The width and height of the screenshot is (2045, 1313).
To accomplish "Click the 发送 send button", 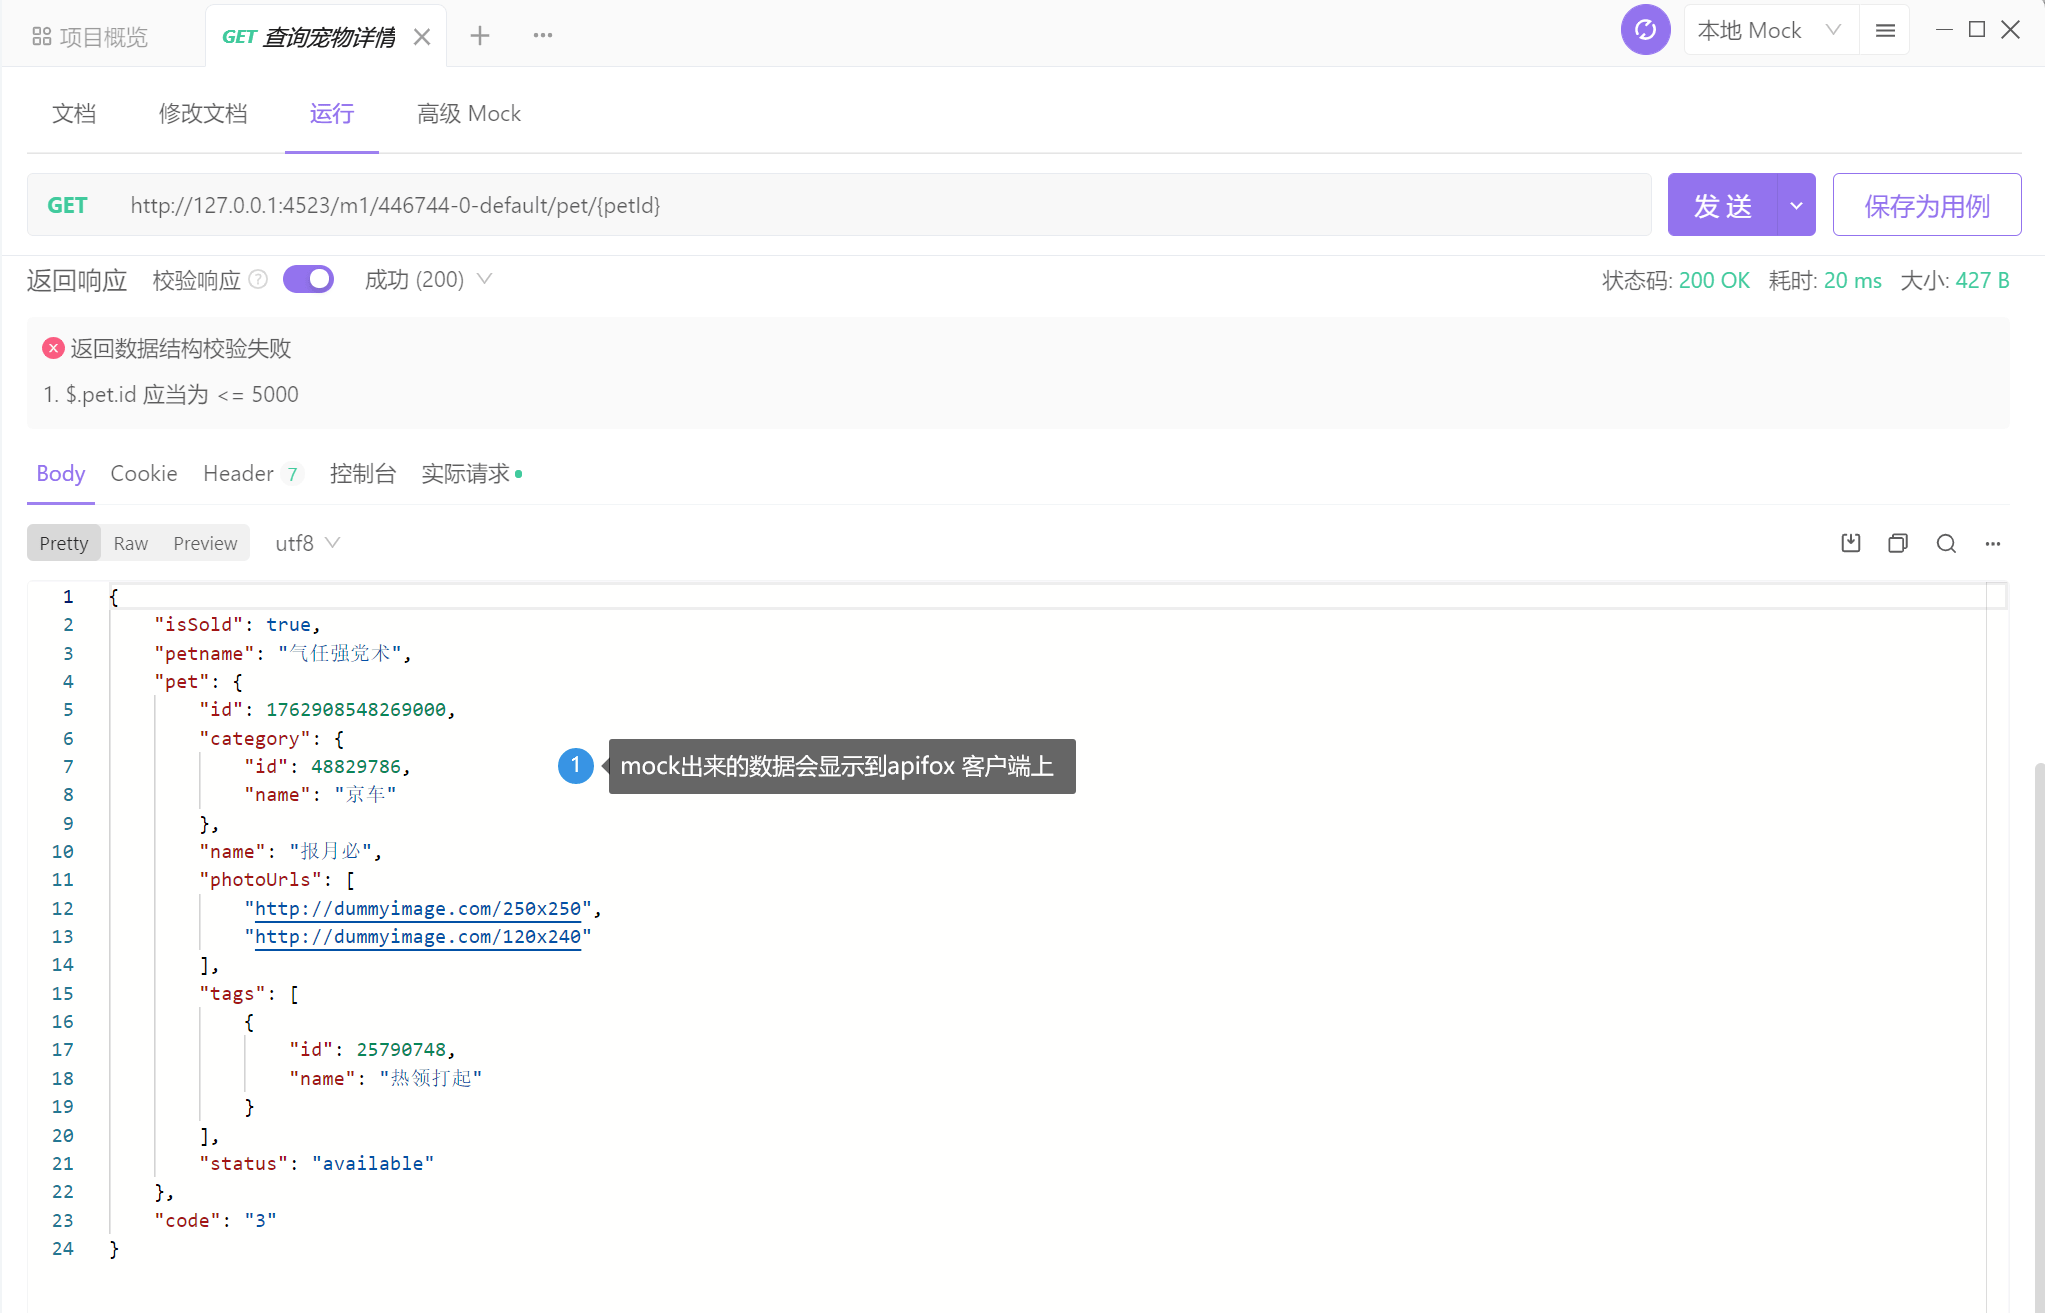I will point(1722,204).
